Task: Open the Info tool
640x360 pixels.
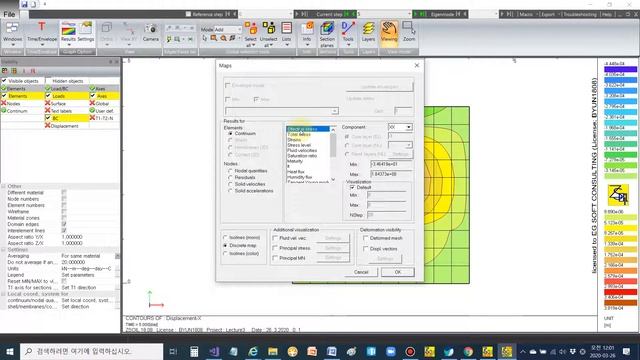Action: pos(307,33)
